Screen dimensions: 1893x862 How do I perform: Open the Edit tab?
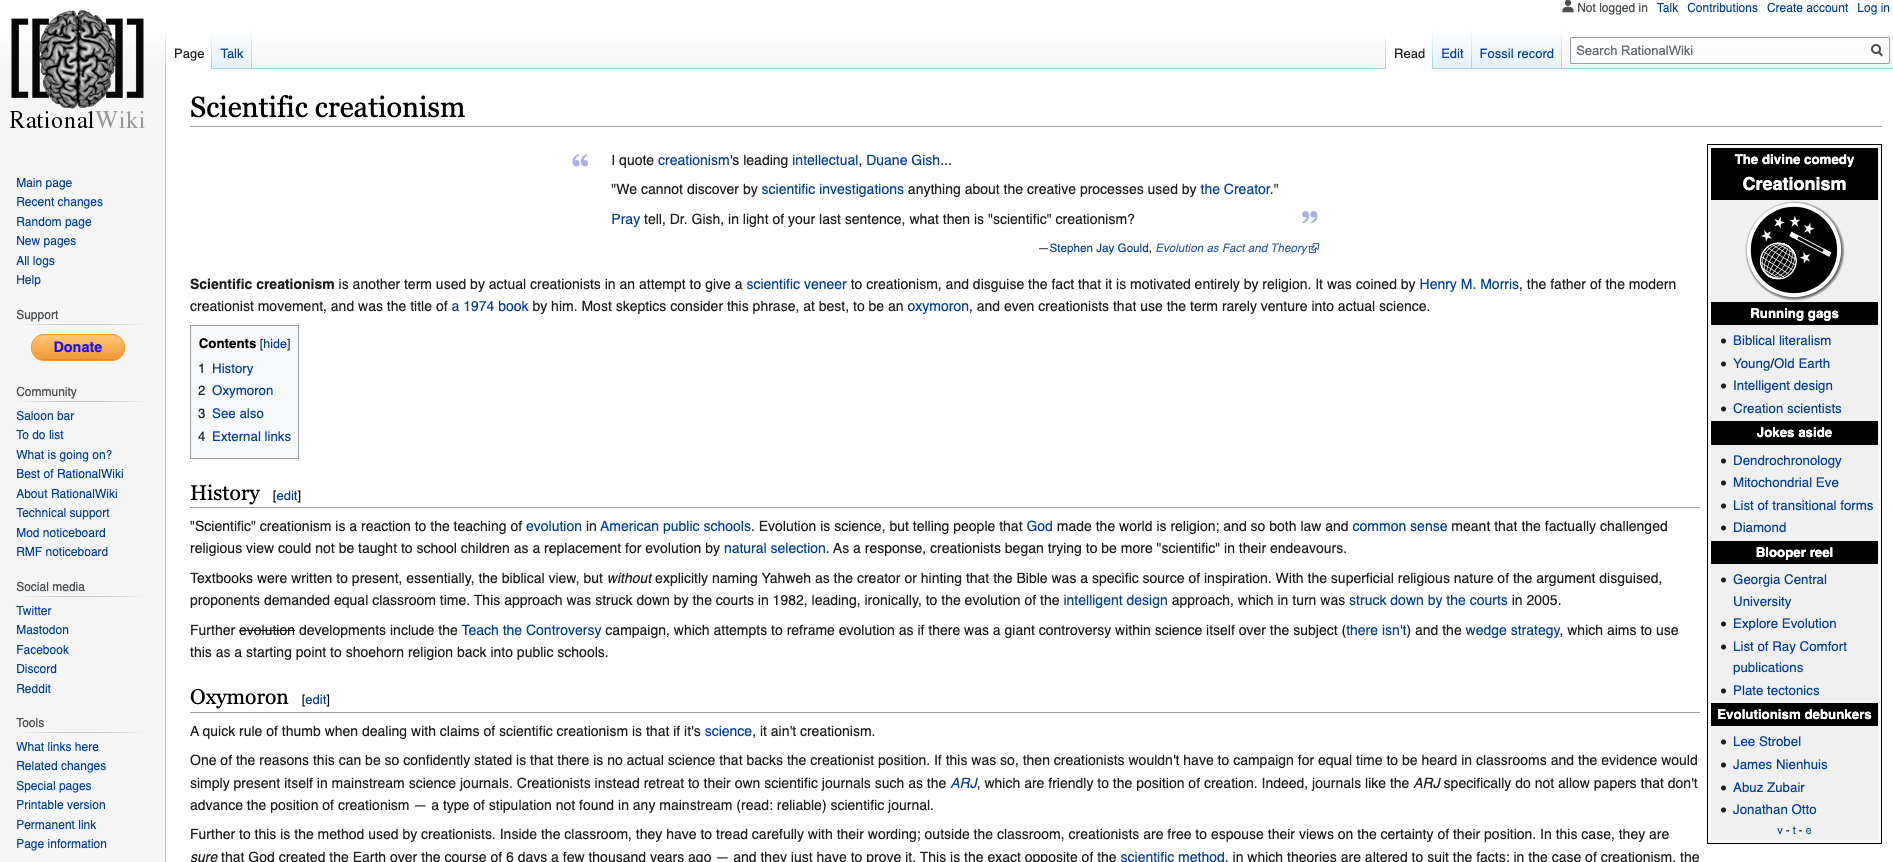coord(1452,54)
